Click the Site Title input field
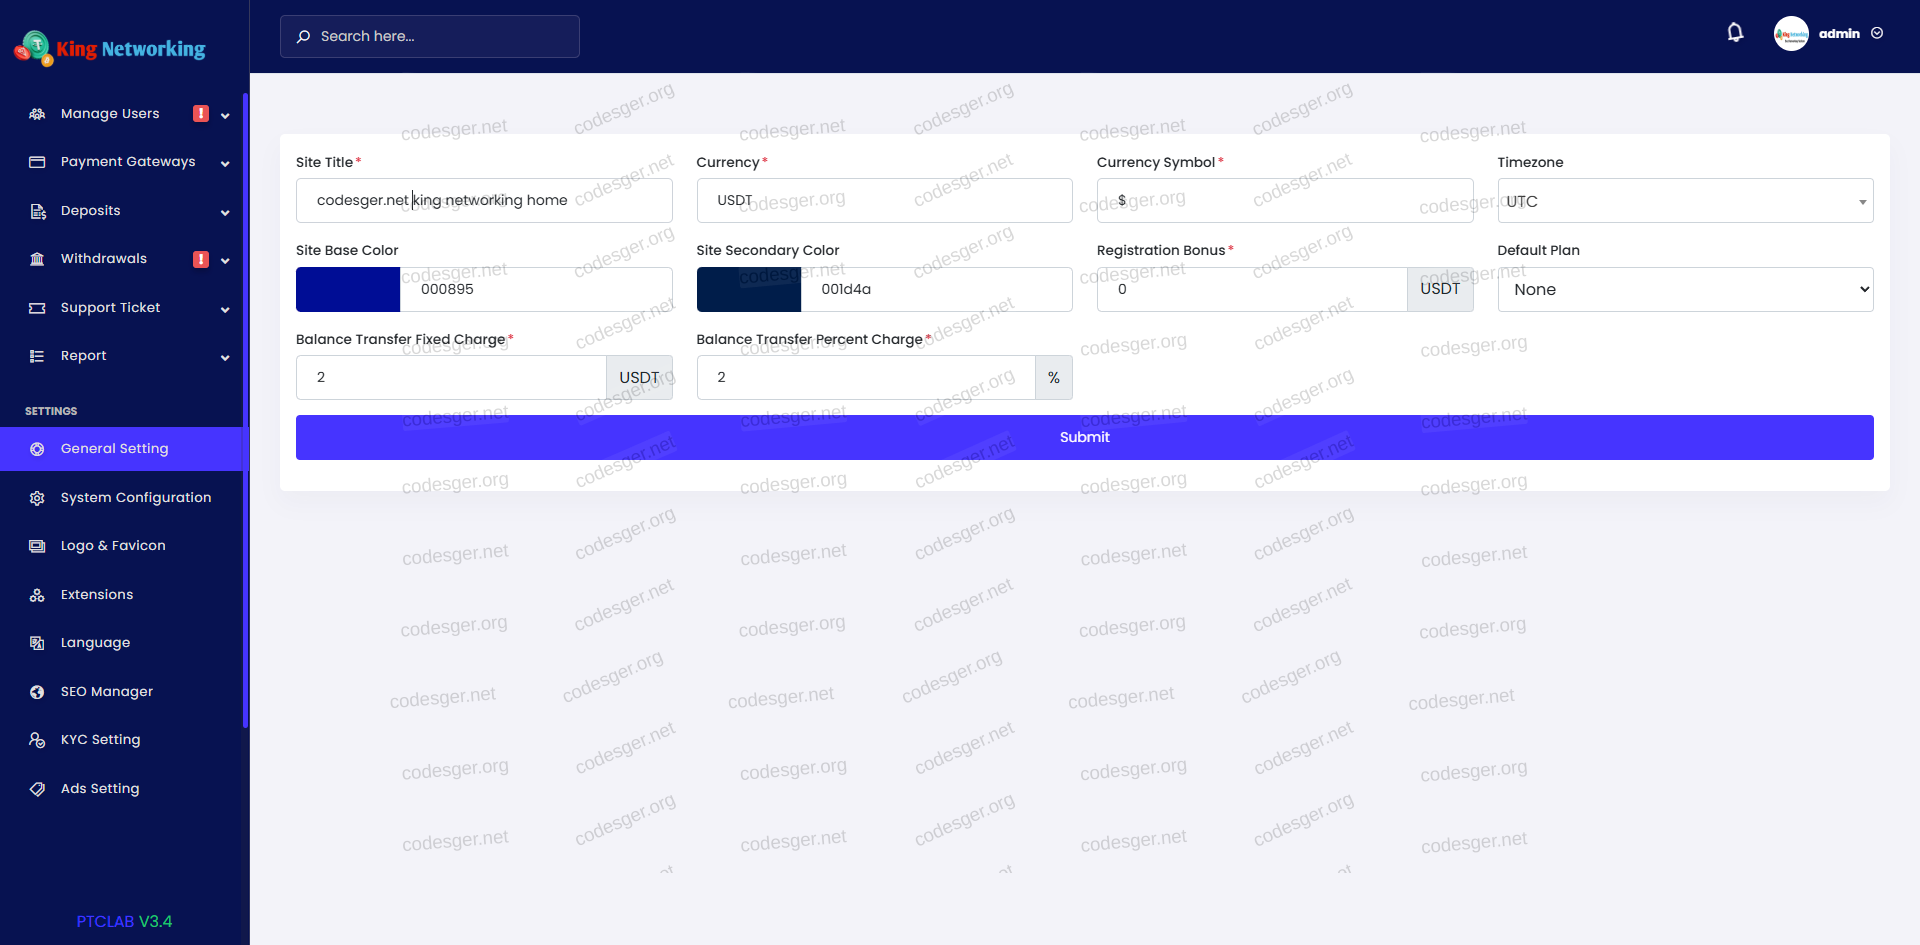 484,201
